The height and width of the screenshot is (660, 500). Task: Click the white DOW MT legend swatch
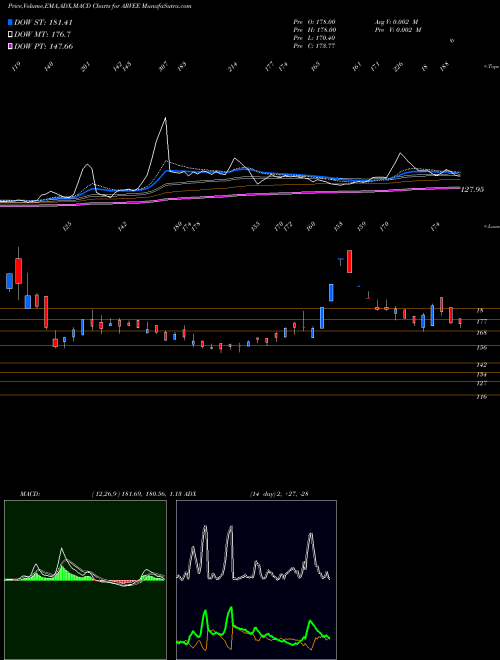point(10,35)
